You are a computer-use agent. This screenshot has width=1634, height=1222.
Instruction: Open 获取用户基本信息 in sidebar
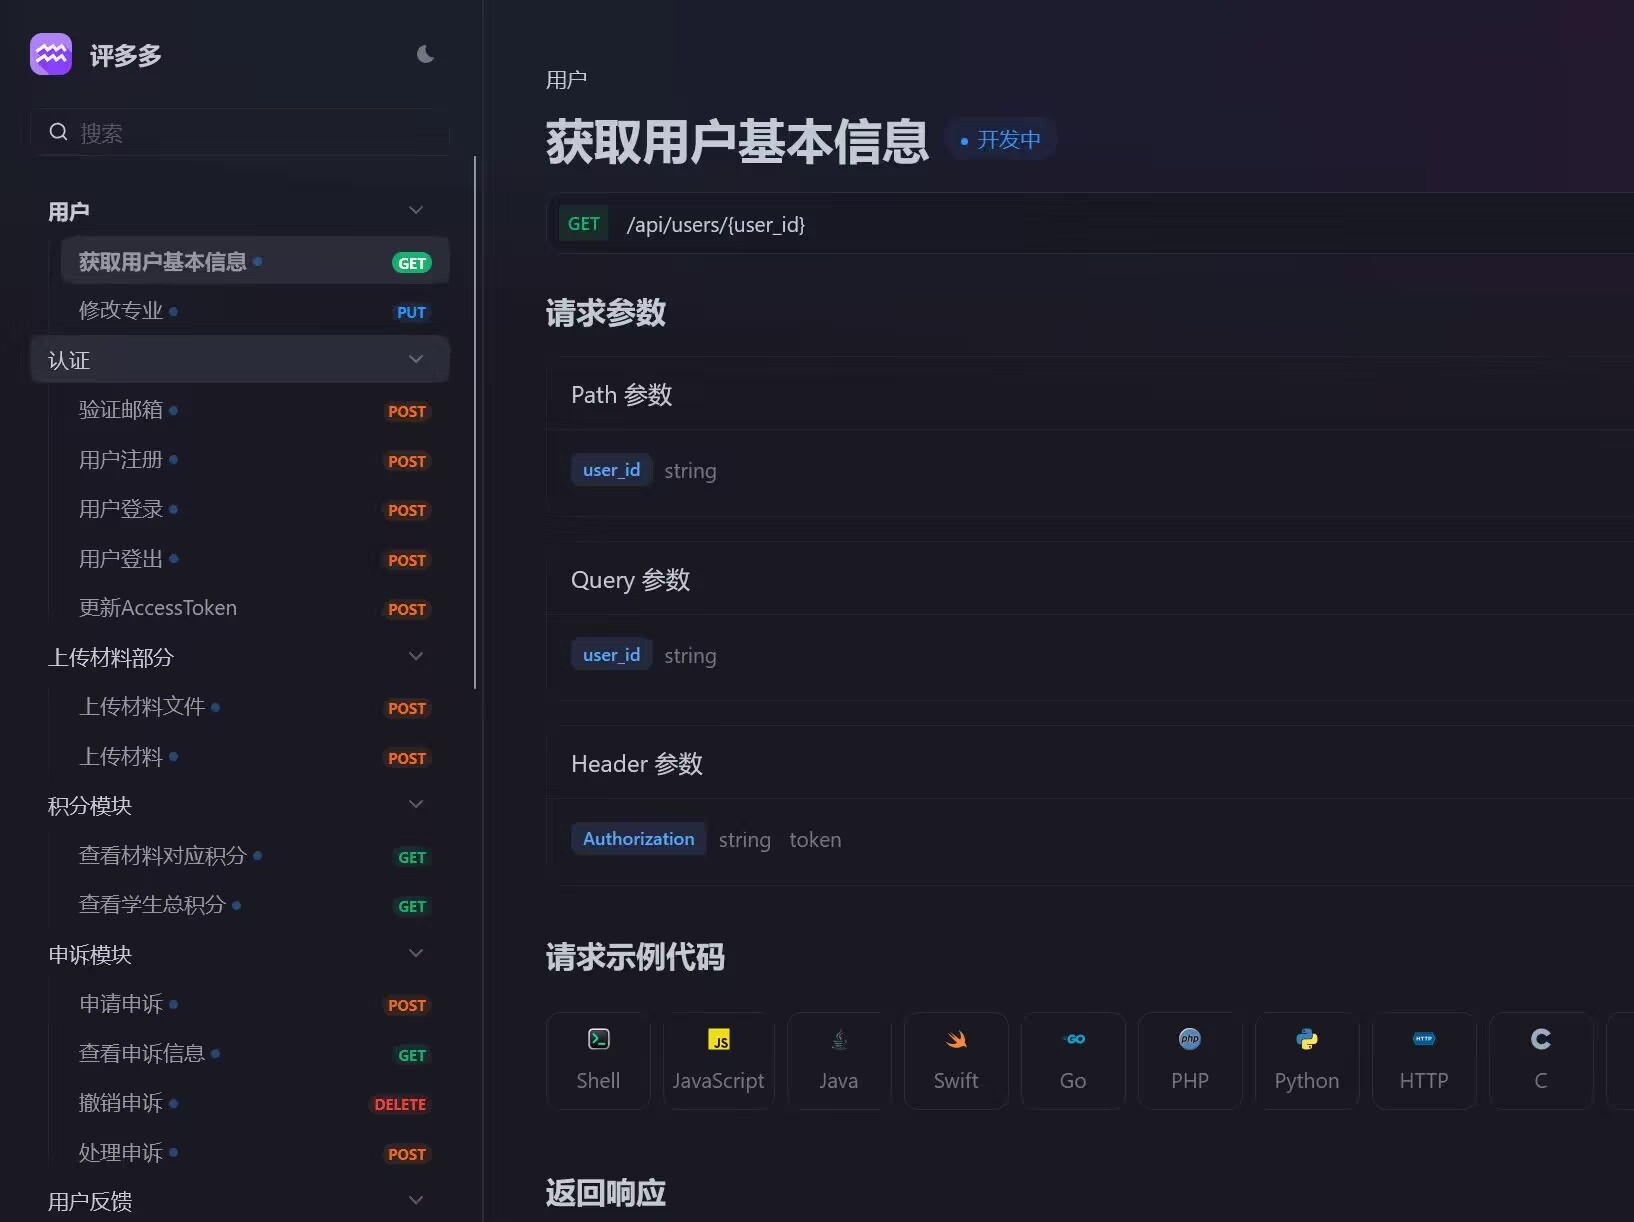pyautogui.click(x=255, y=261)
